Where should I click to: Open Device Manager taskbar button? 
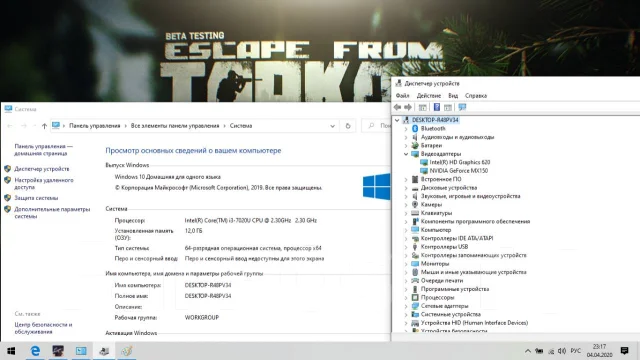pyautogui.click(x=104, y=351)
